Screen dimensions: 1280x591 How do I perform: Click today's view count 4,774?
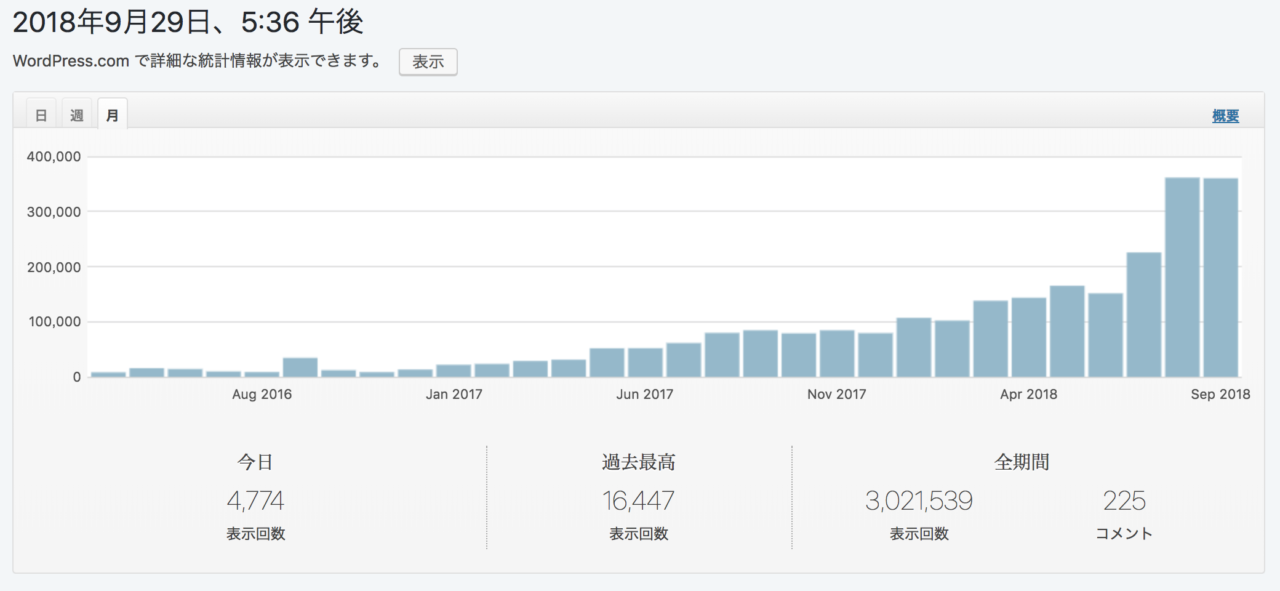coord(255,500)
